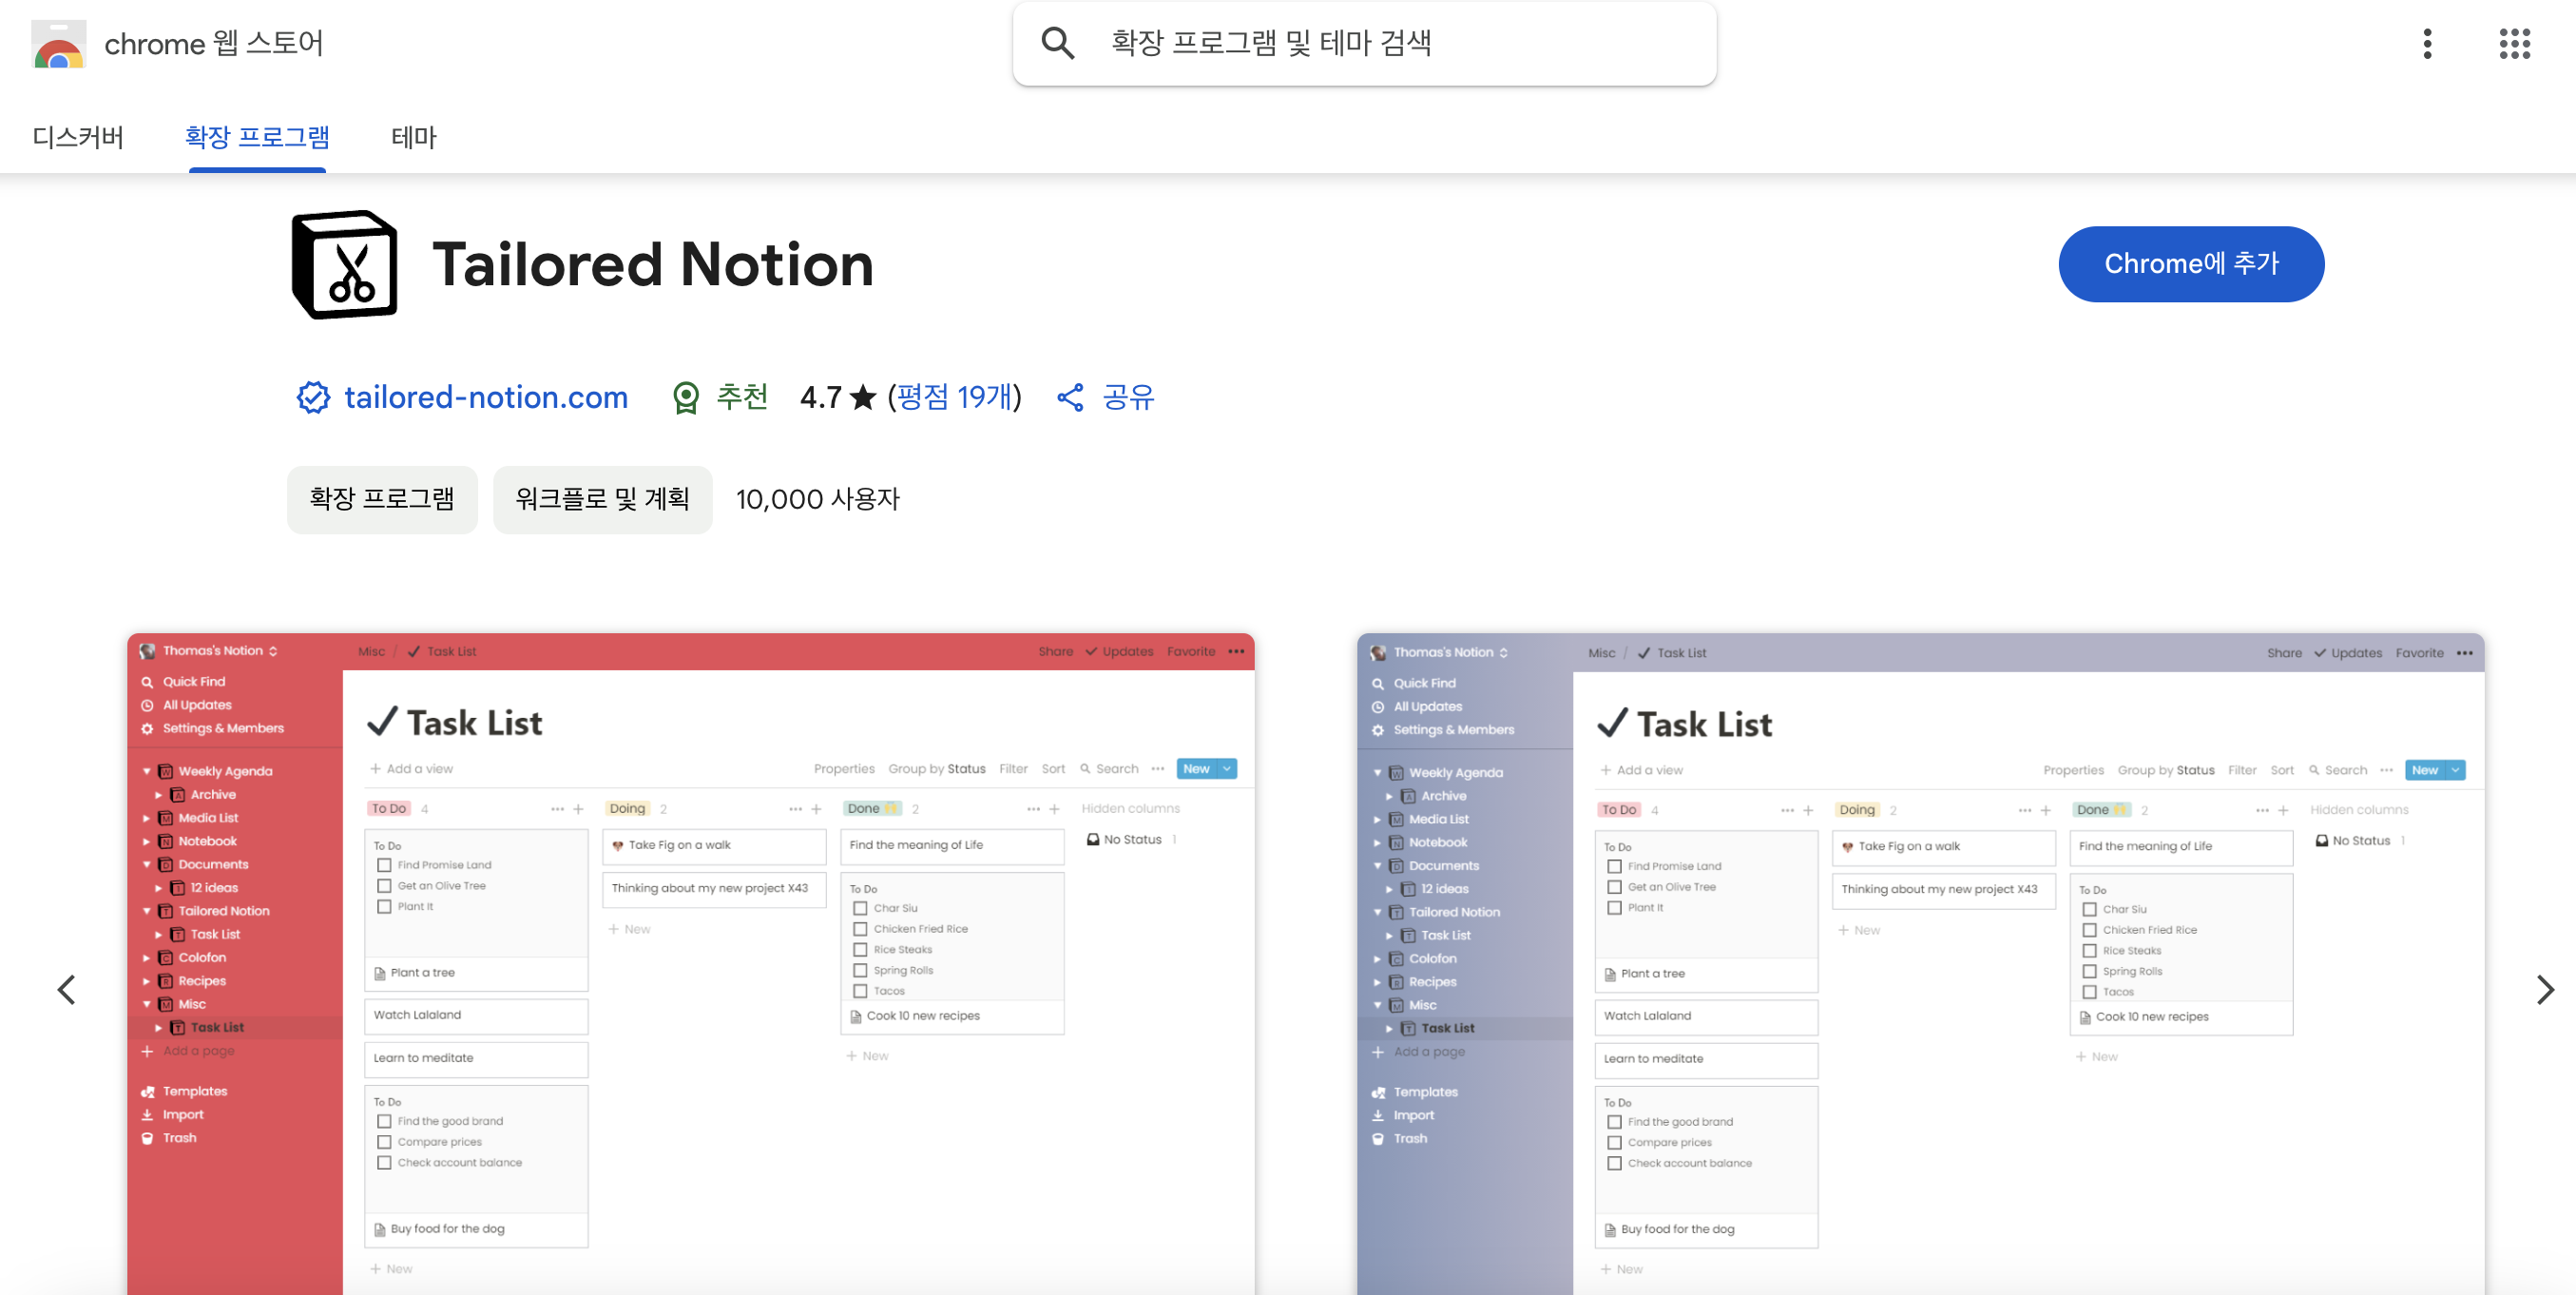Viewport: 2576px width, 1295px height.
Task: Open the Trash icon in the sidebar
Action: [x=148, y=1138]
